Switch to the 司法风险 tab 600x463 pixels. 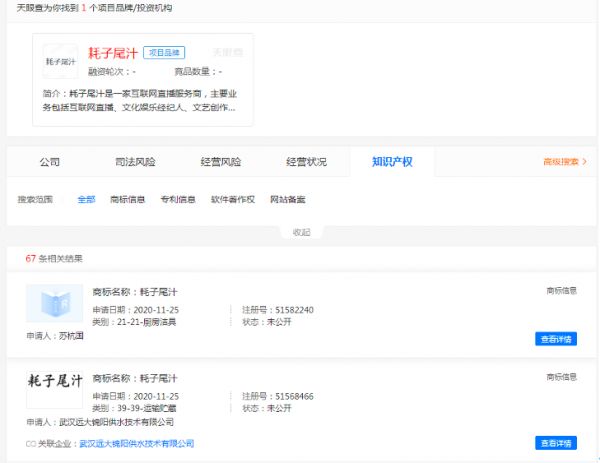[x=136, y=161]
